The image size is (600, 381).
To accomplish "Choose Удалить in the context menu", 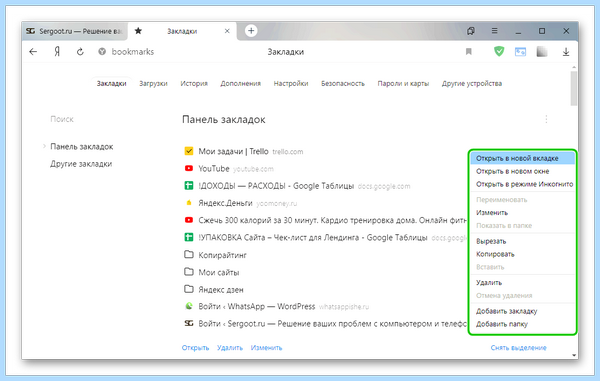I will (x=522, y=283).
